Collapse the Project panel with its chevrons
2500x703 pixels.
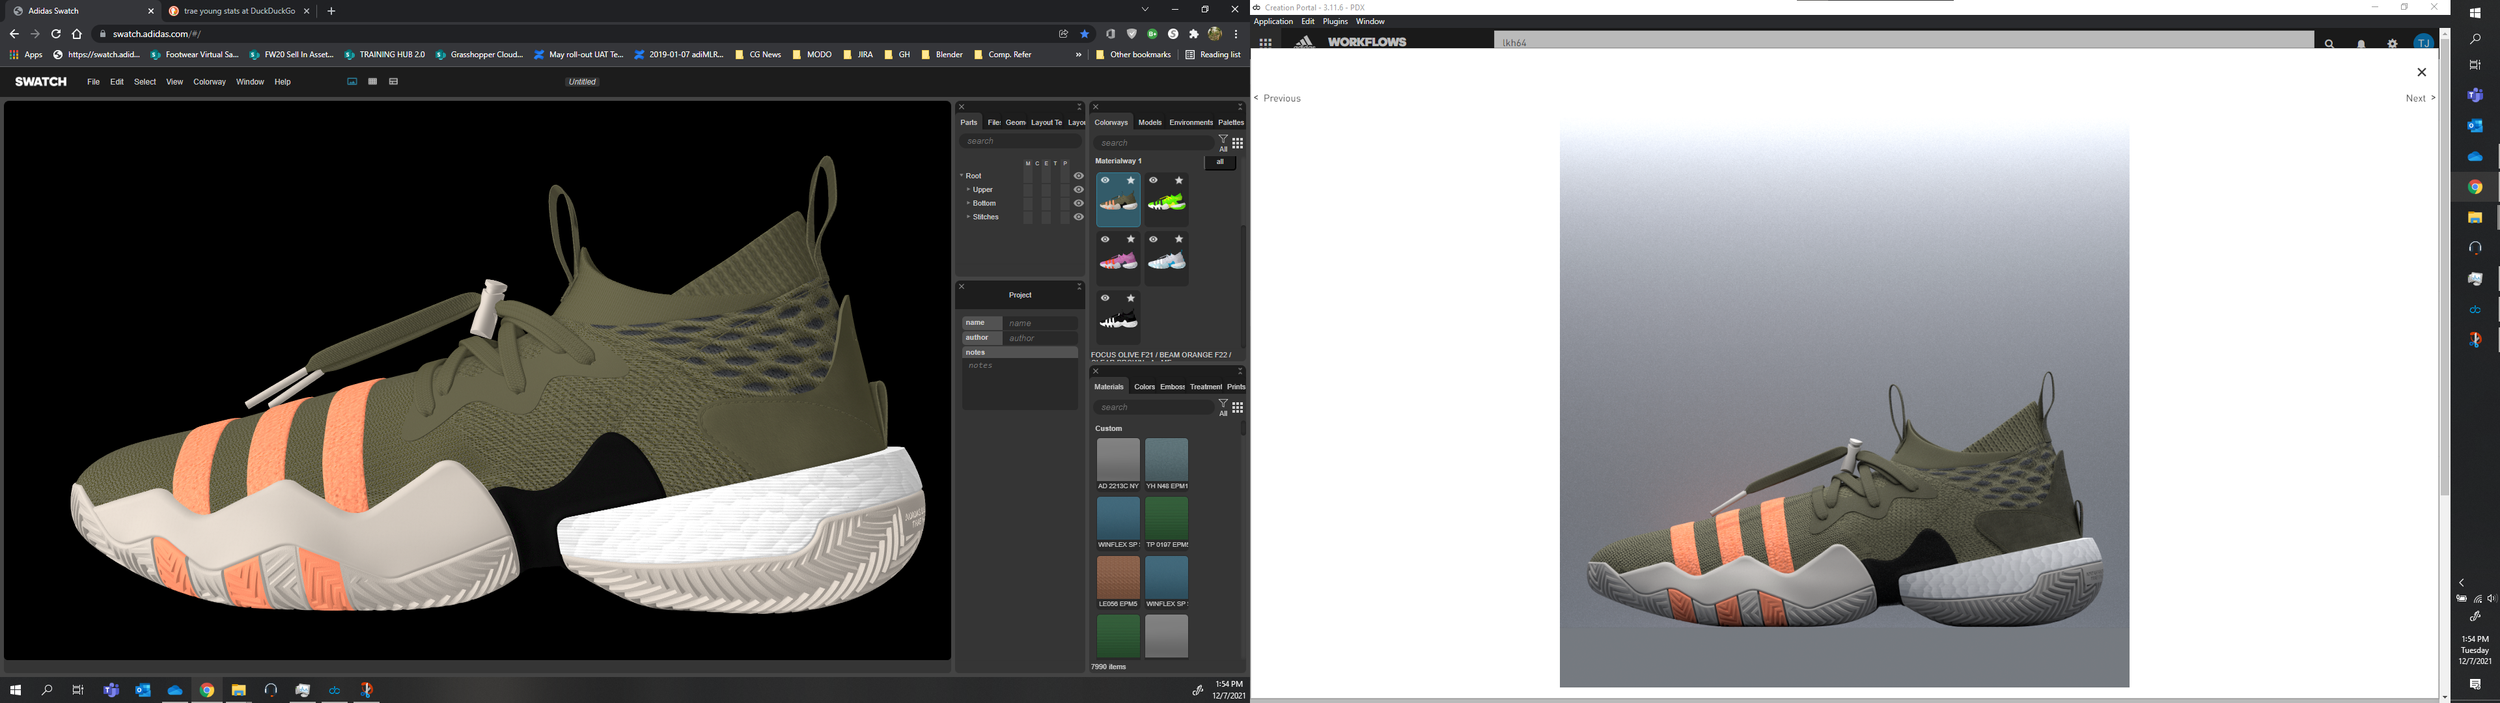[1079, 287]
